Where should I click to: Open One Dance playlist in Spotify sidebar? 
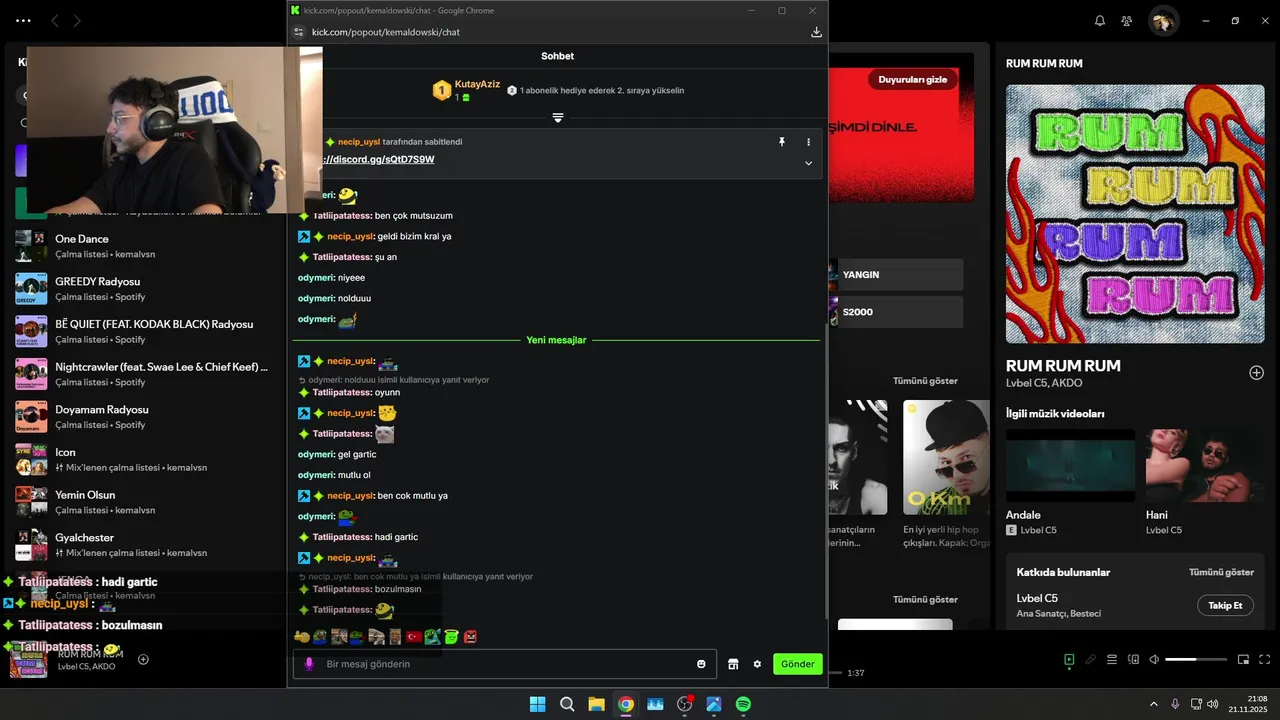pyautogui.click(x=140, y=246)
